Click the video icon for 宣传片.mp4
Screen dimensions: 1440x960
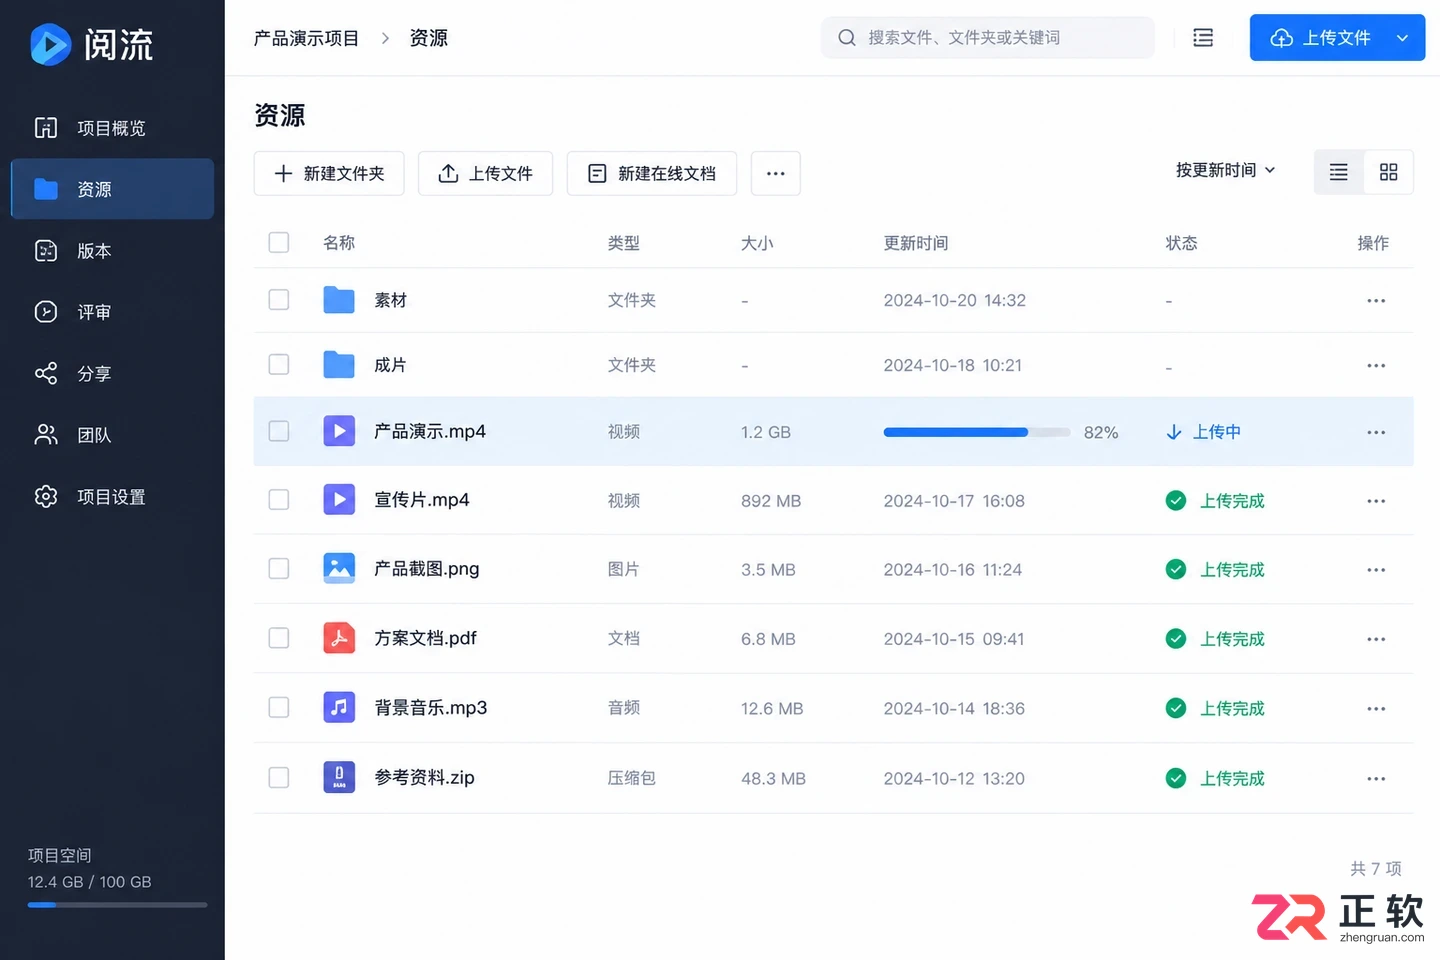pos(339,499)
